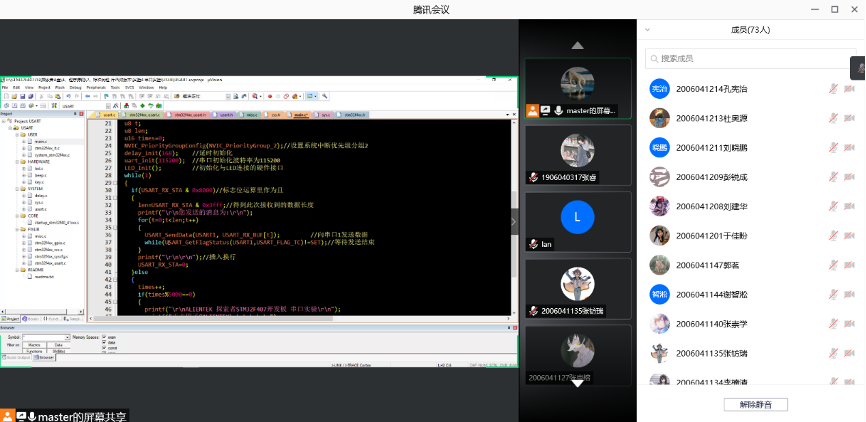Toggle mute for member 2006041208刘建华
The image size is (866, 422).
pyautogui.click(x=833, y=207)
